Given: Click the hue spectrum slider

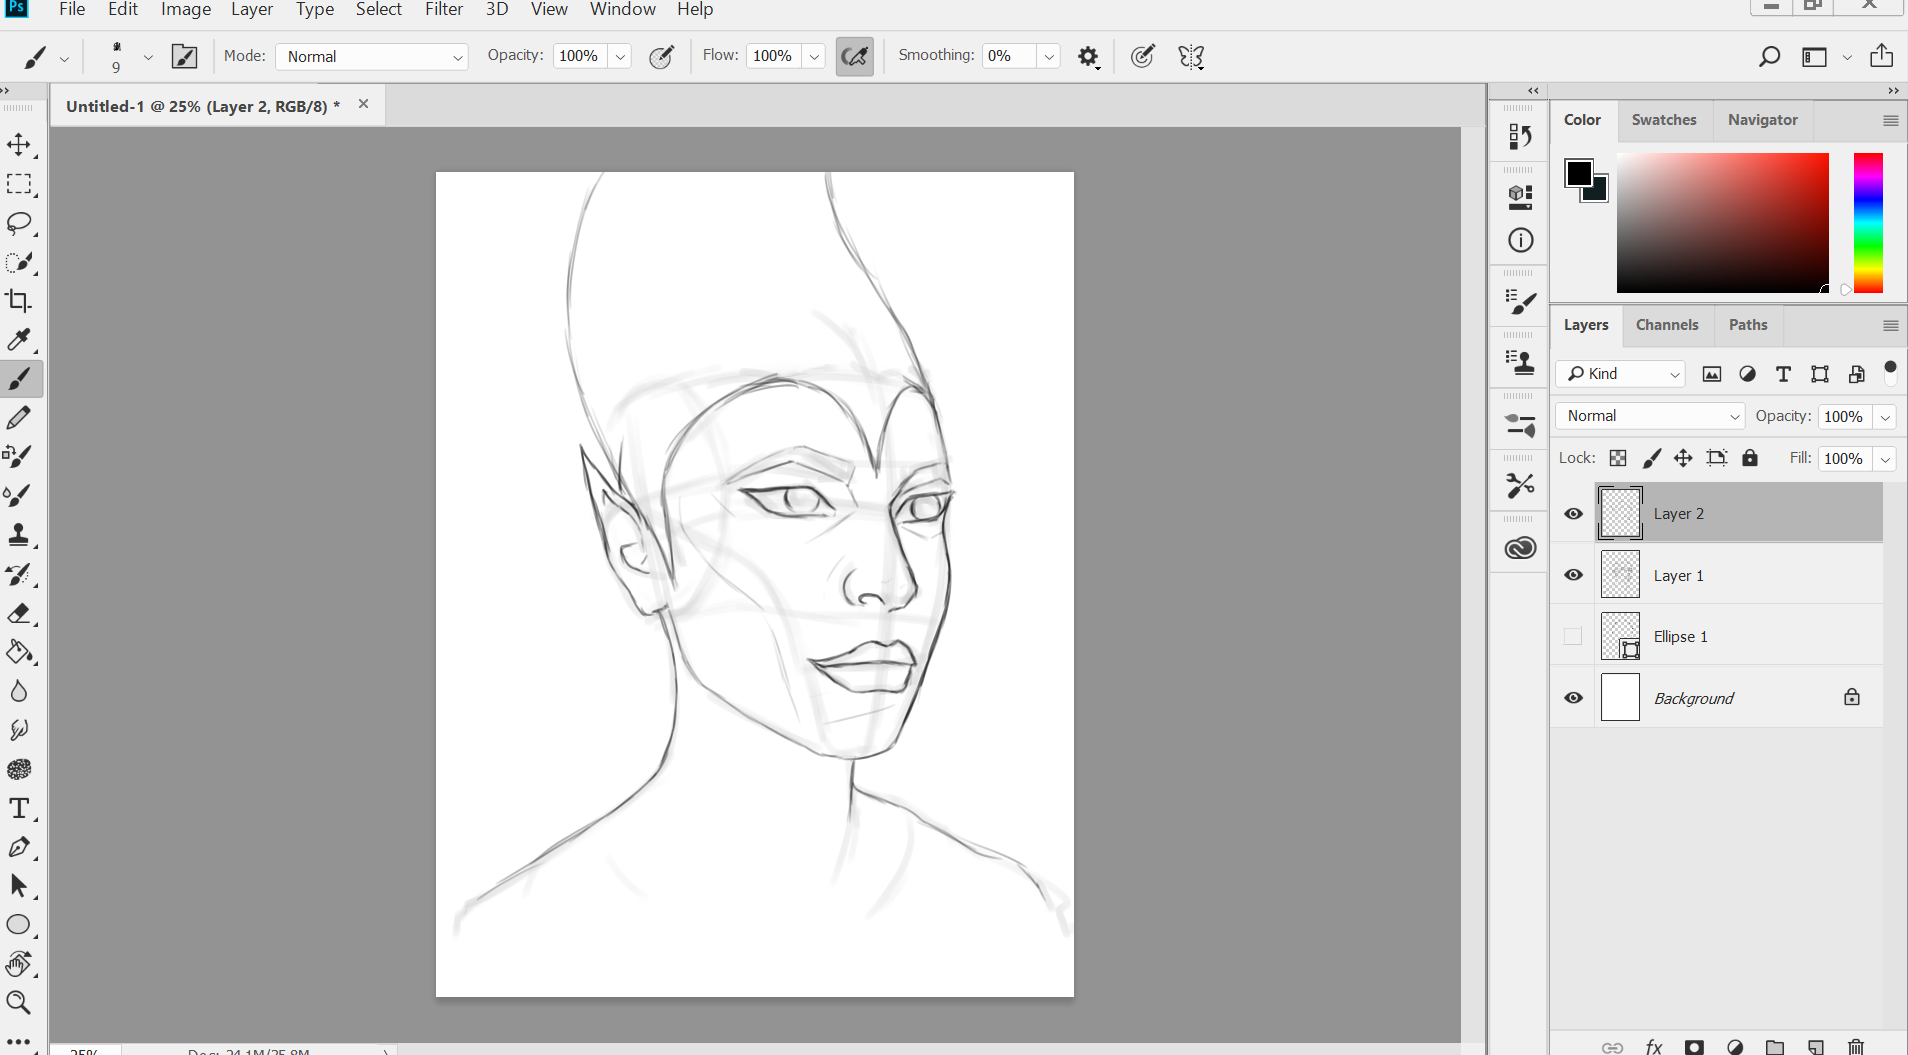Looking at the screenshot, I should pyautogui.click(x=1868, y=223).
